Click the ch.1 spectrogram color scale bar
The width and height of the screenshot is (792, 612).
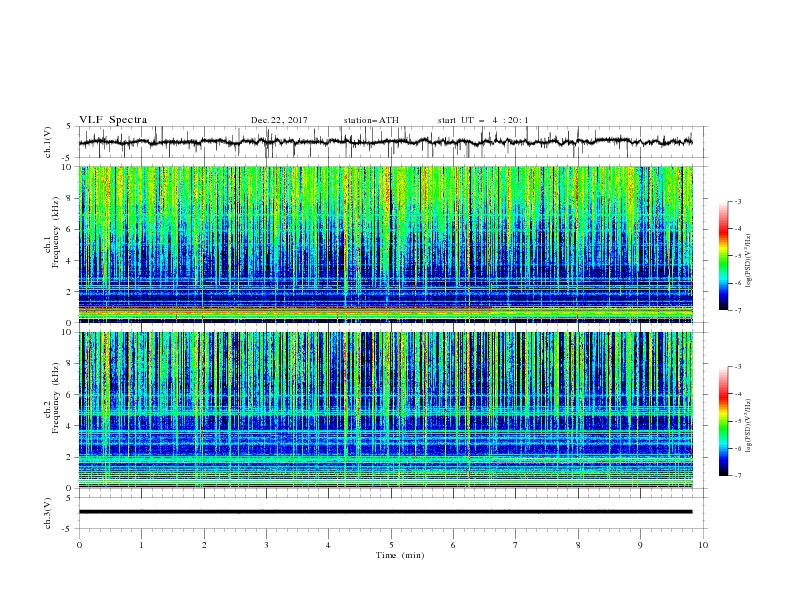(723, 256)
